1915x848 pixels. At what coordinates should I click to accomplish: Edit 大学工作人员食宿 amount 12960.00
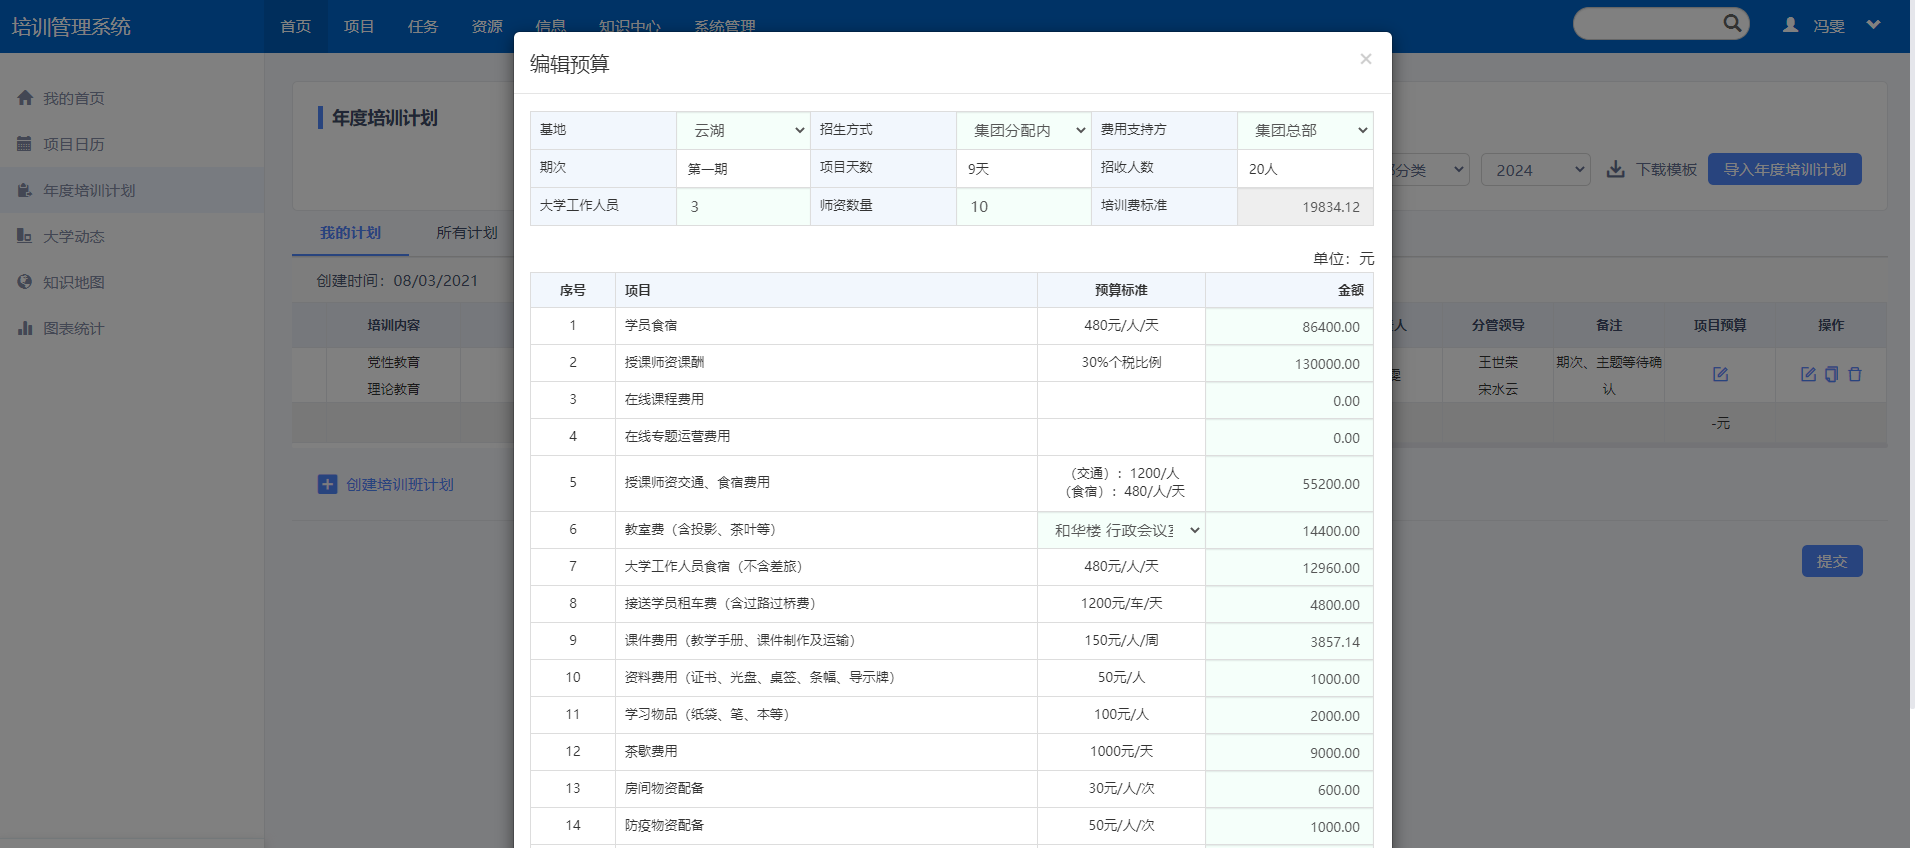tap(1289, 568)
